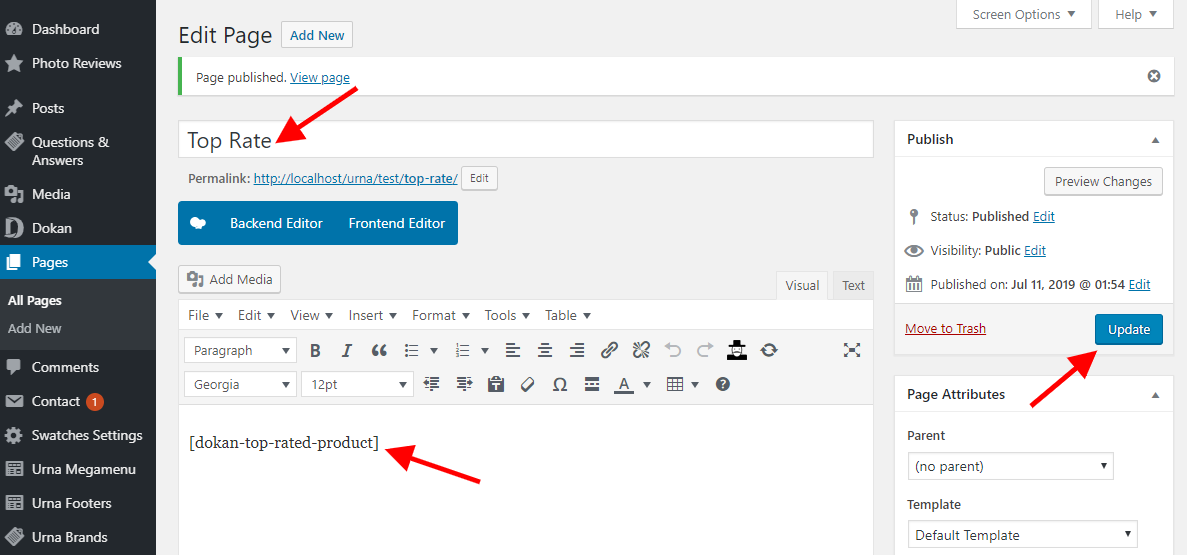Click Preview Changes button

pos(1103,182)
